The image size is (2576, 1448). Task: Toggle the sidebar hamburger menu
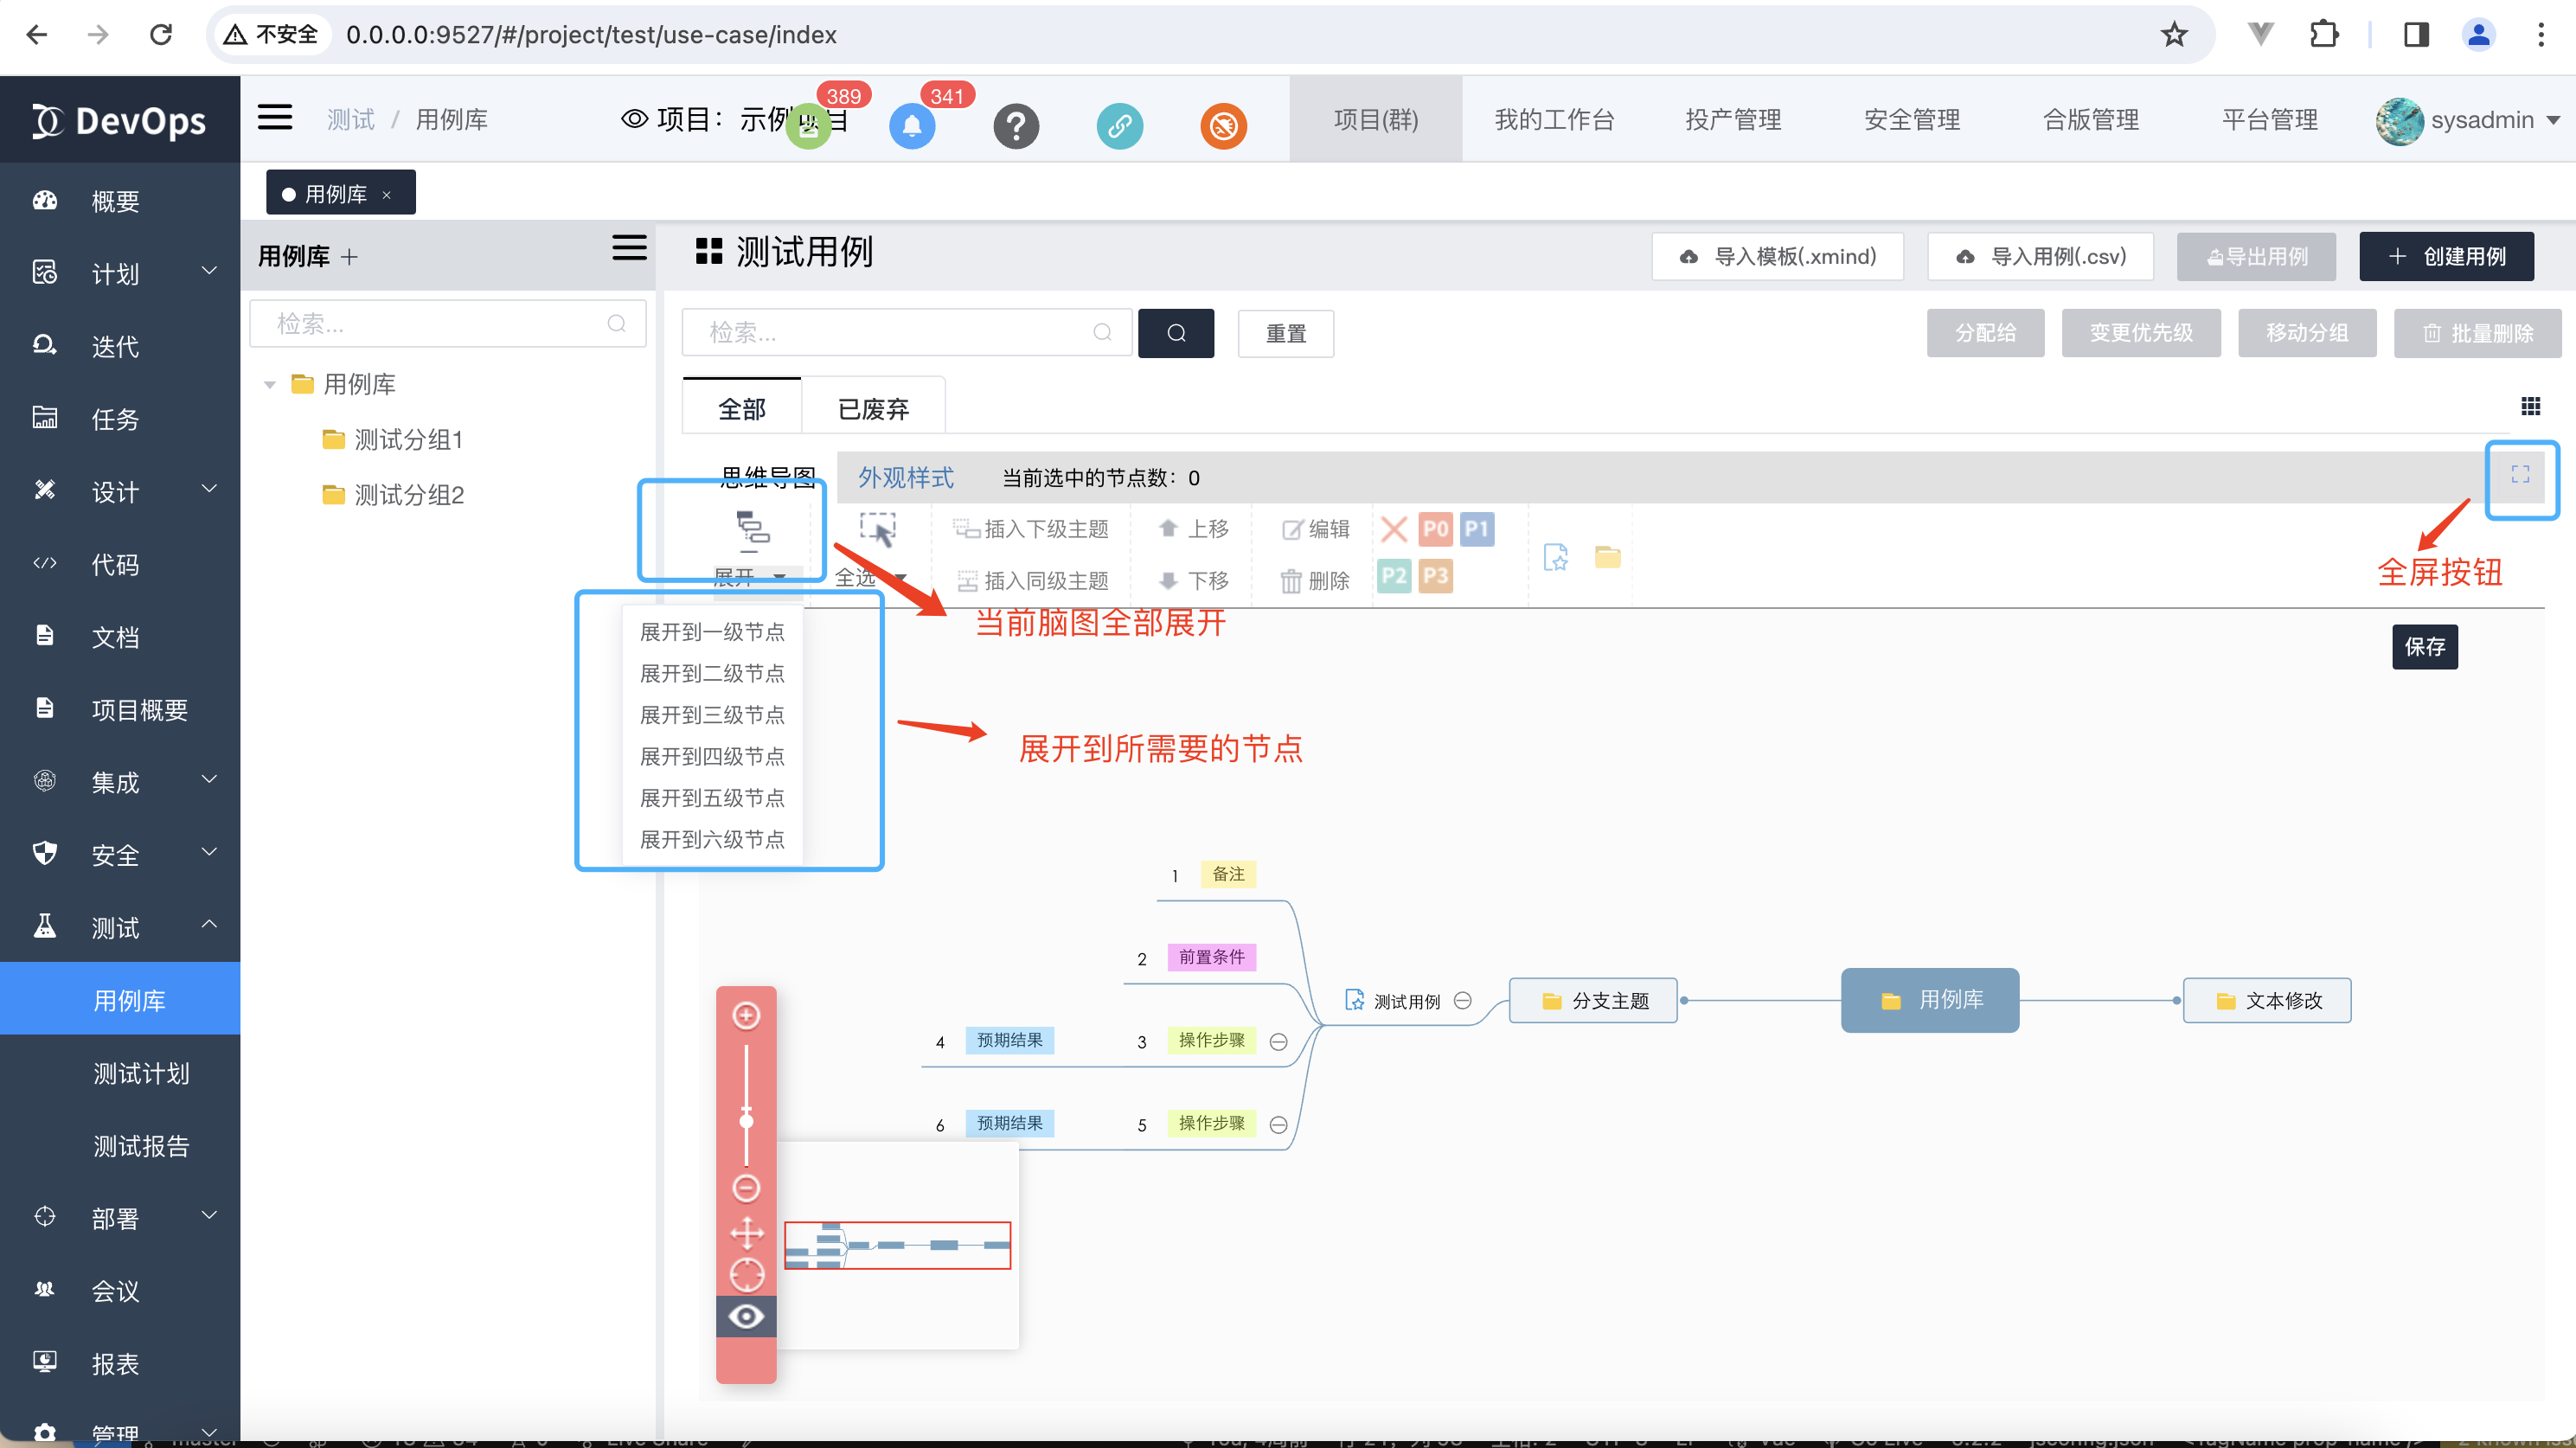point(275,118)
